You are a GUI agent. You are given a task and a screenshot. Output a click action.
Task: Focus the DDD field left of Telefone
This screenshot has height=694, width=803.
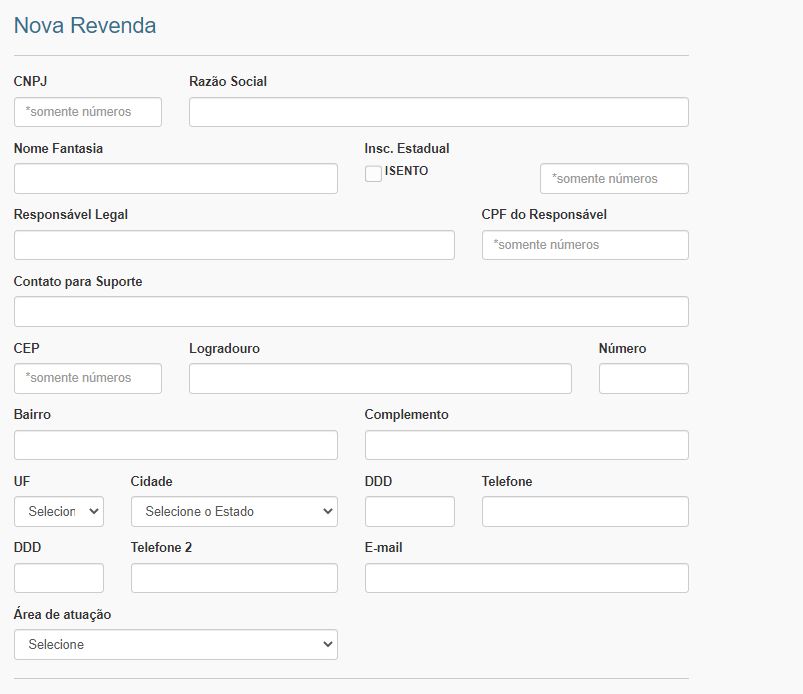tap(409, 511)
